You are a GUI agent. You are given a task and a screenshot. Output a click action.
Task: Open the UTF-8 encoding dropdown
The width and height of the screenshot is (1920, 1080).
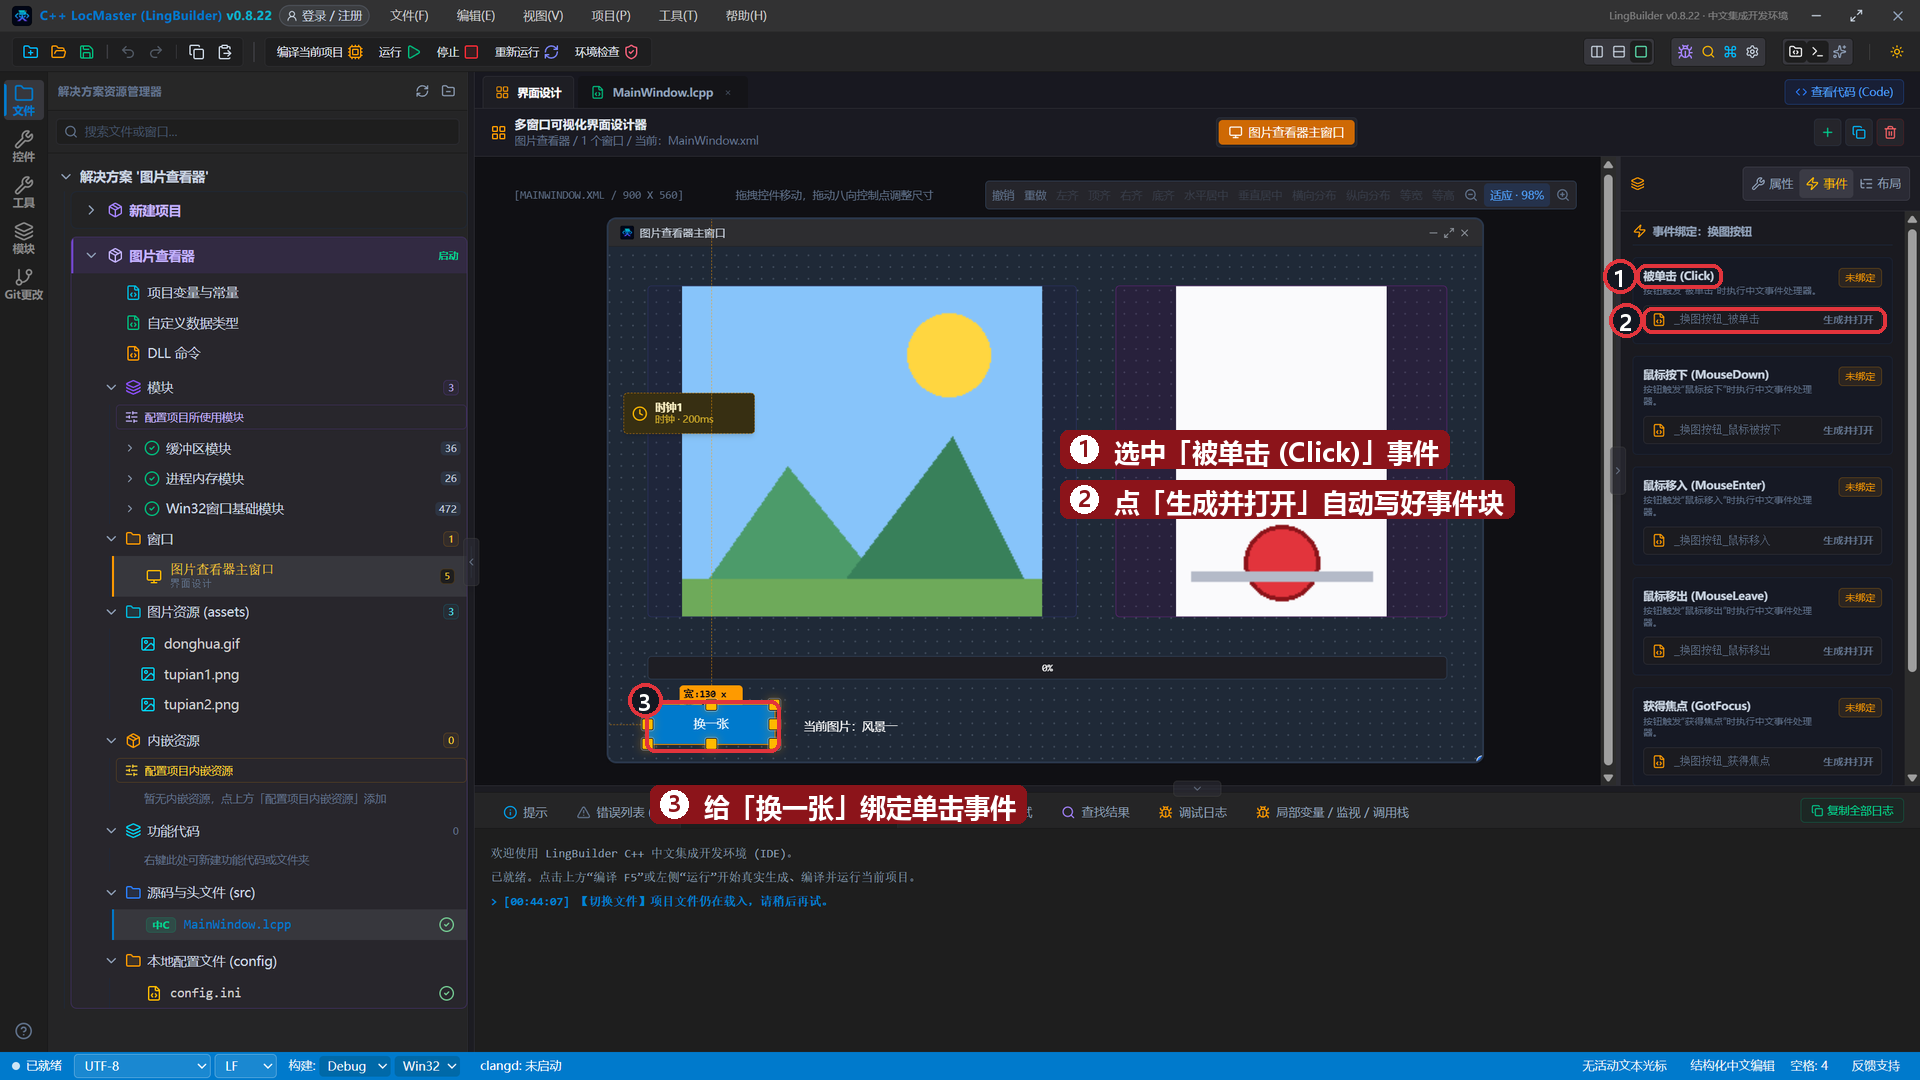[143, 1066]
